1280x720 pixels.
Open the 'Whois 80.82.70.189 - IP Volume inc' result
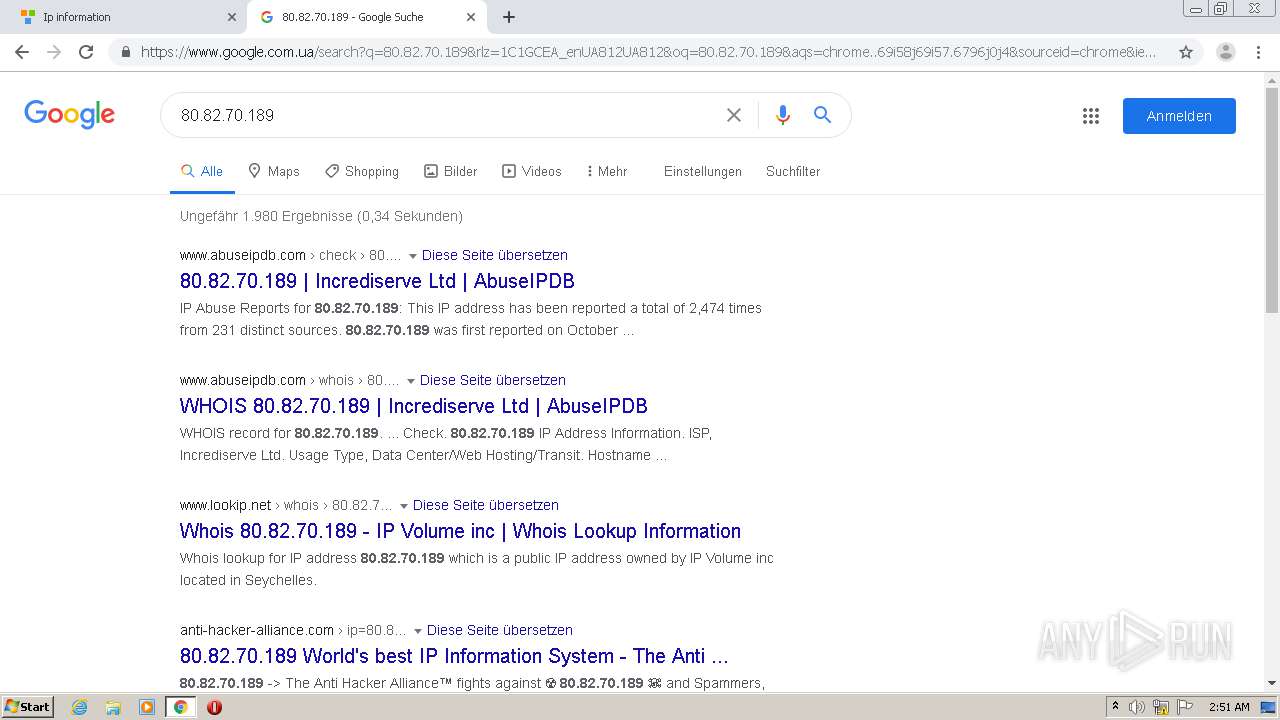460,531
